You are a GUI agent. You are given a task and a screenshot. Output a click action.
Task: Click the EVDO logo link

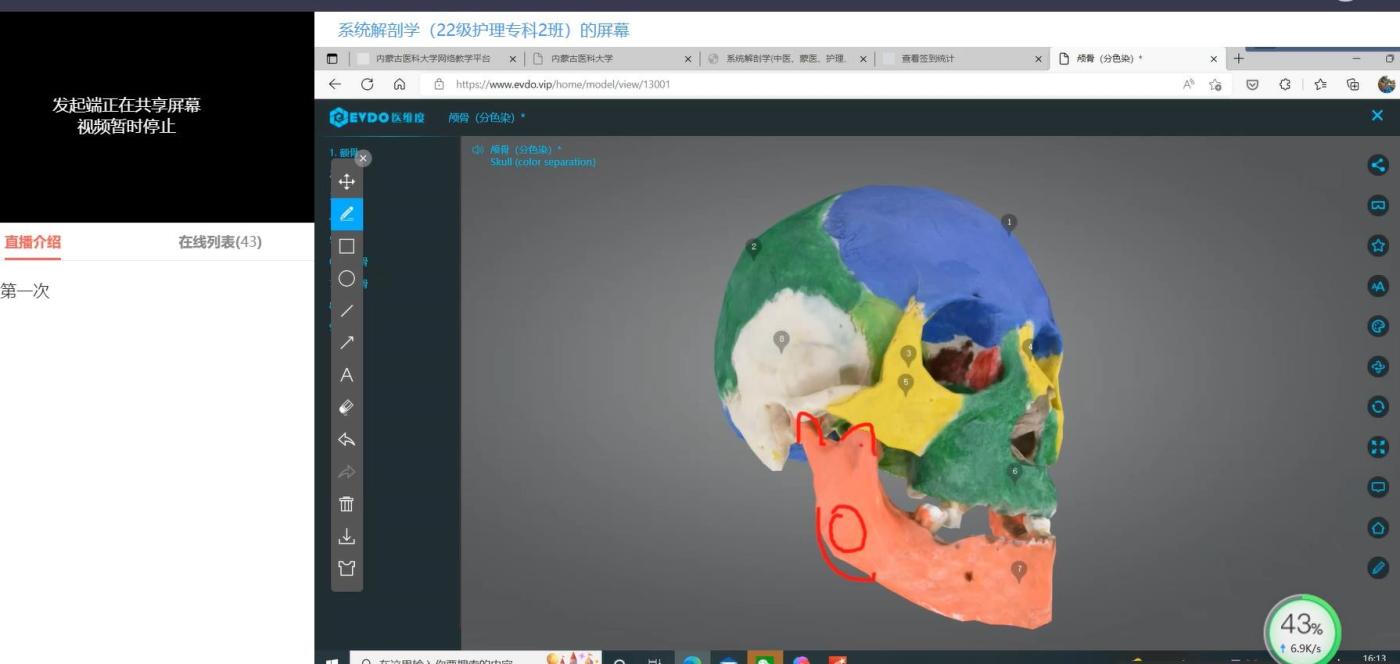pyautogui.click(x=377, y=118)
